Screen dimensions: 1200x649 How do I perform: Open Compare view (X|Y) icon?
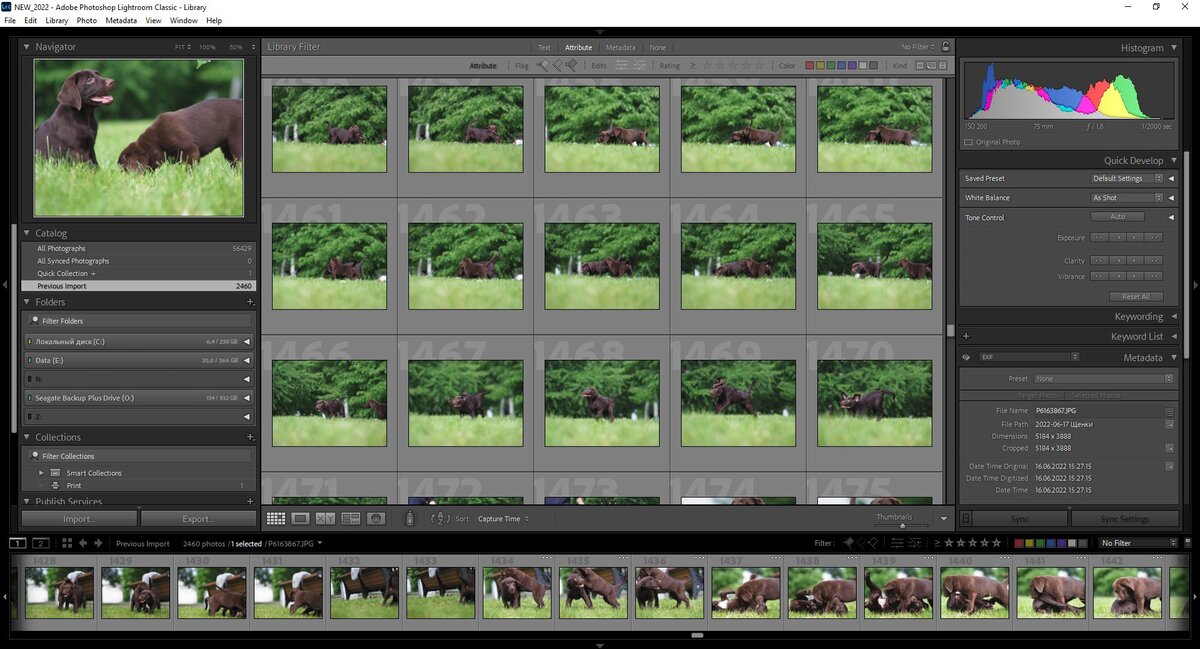pyautogui.click(x=325, y=518)
